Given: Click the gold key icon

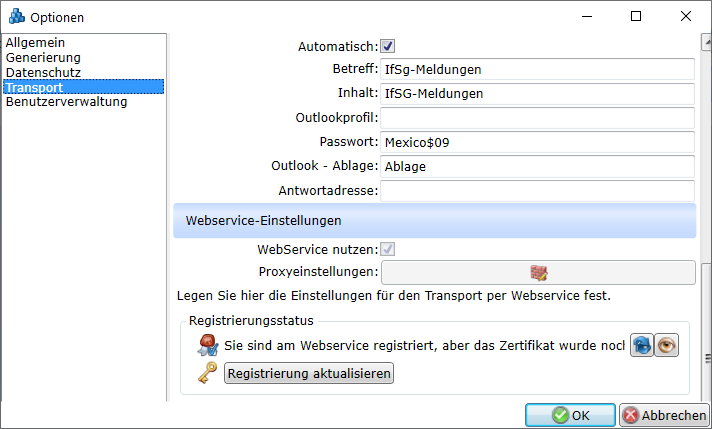Looking at the screenshot, I should click(208, 374).
